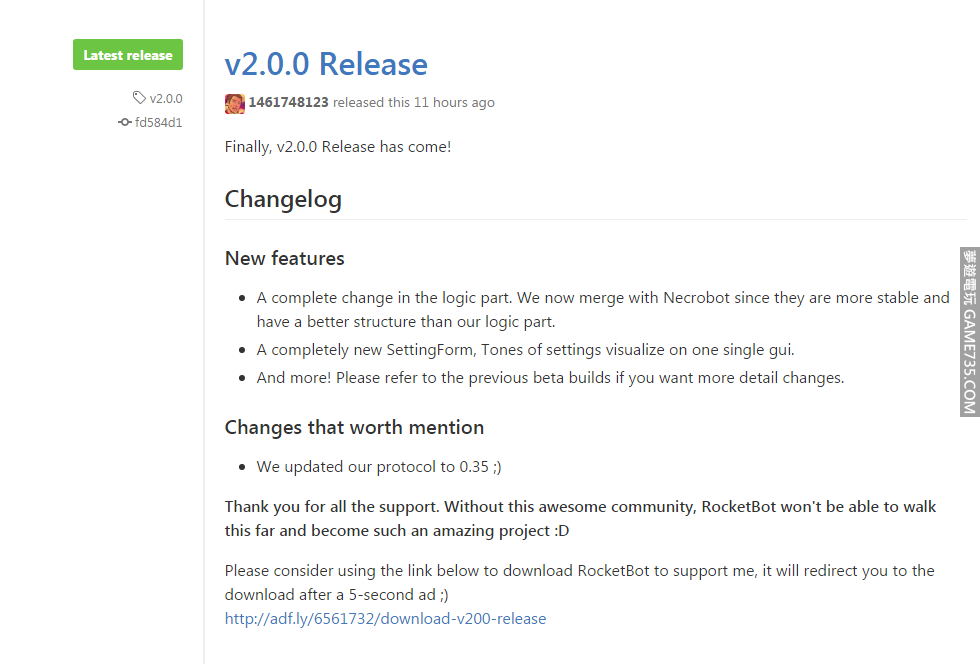
Task: Click the Changelog heading
Action: tap(283, 199)
